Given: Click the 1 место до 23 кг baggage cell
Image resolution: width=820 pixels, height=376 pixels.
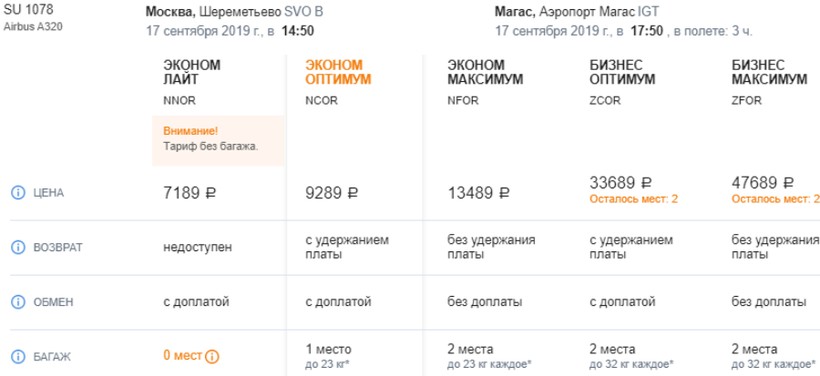Looking at the screenshot, I should tap(328, 356).
